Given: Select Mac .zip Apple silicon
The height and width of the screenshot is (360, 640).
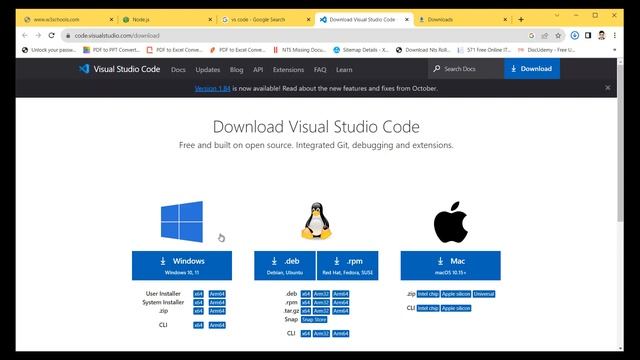Looking at the screenshot, I should click(456, 294).
